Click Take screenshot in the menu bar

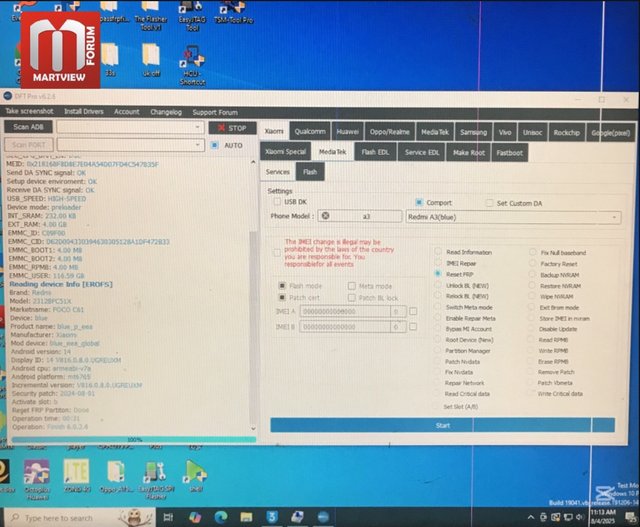(x=29, y=111)
